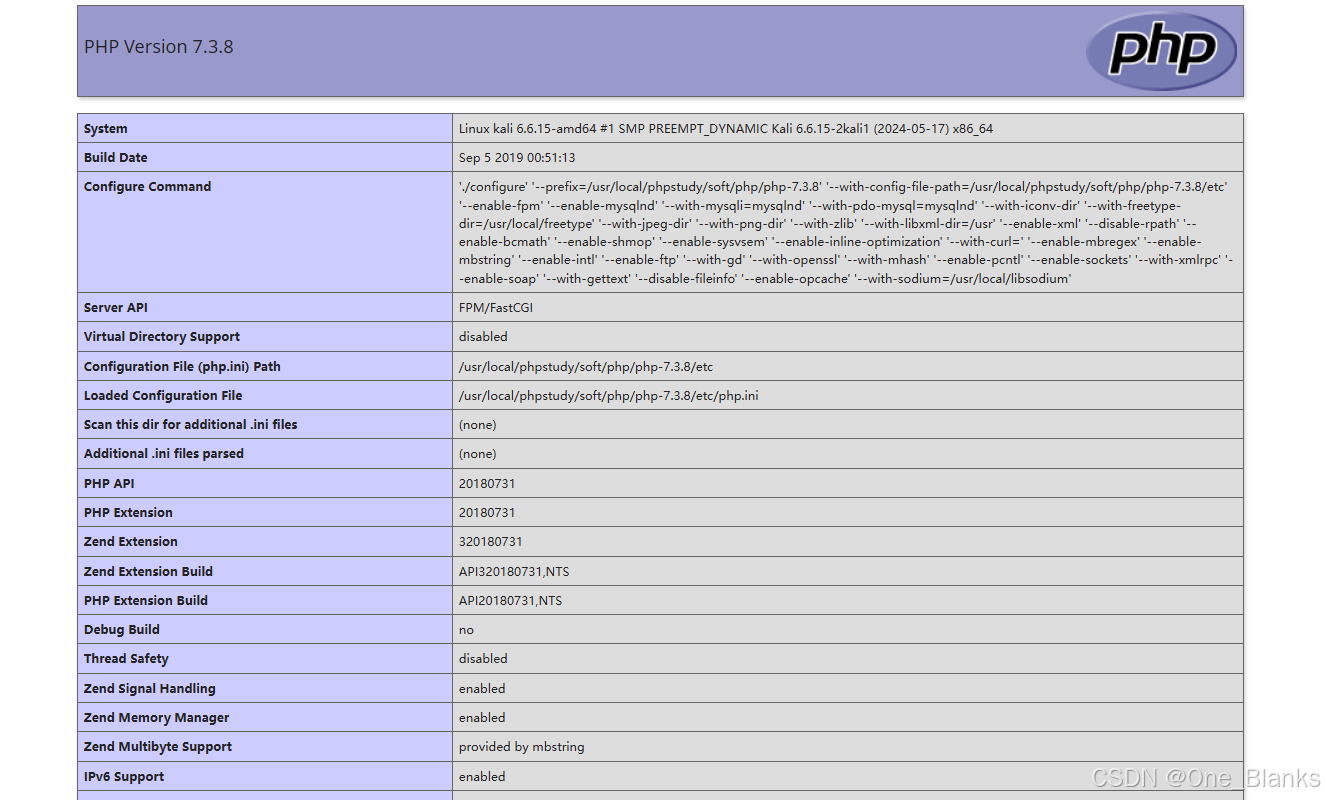Select the 'API320180731,NTS' value
This screenshot has height=800, width=1325.
pos(514,572)
